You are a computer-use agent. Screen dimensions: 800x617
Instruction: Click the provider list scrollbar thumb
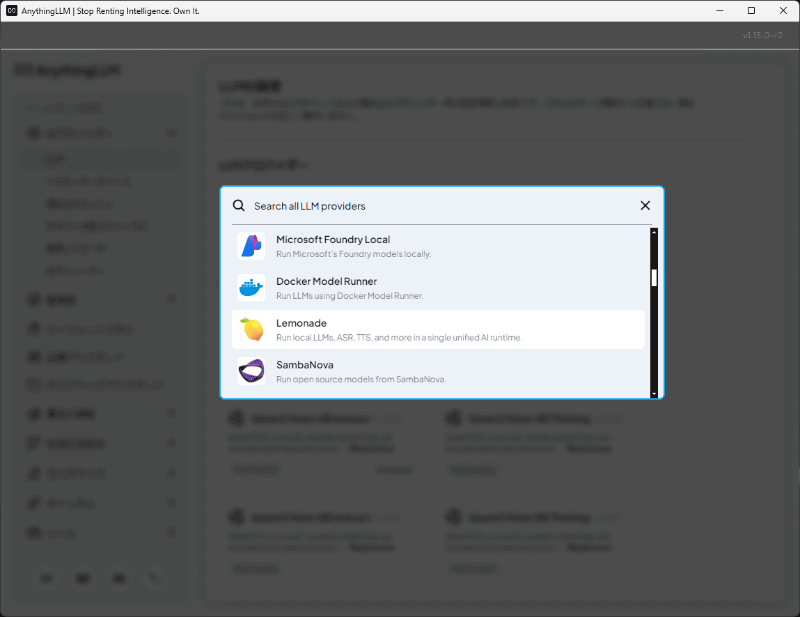tap(654, 278)
